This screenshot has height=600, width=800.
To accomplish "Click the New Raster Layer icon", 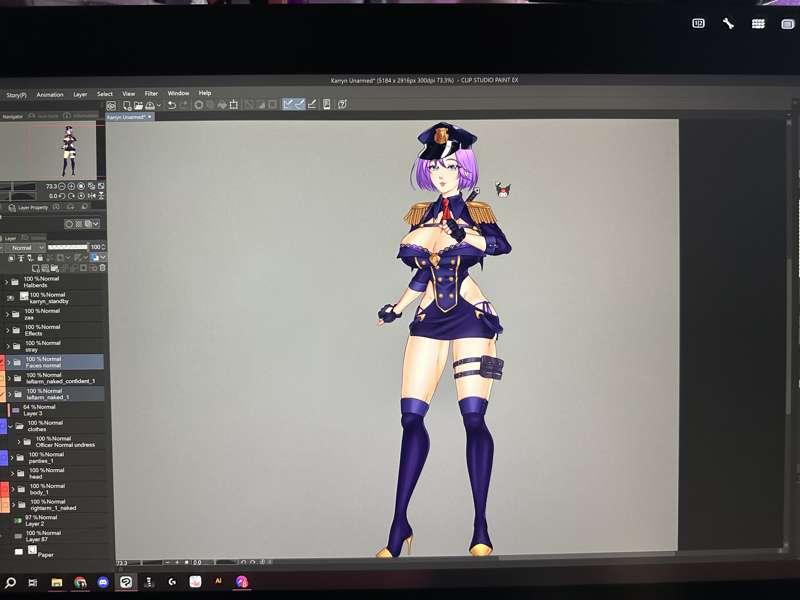I will coord(35,268).
